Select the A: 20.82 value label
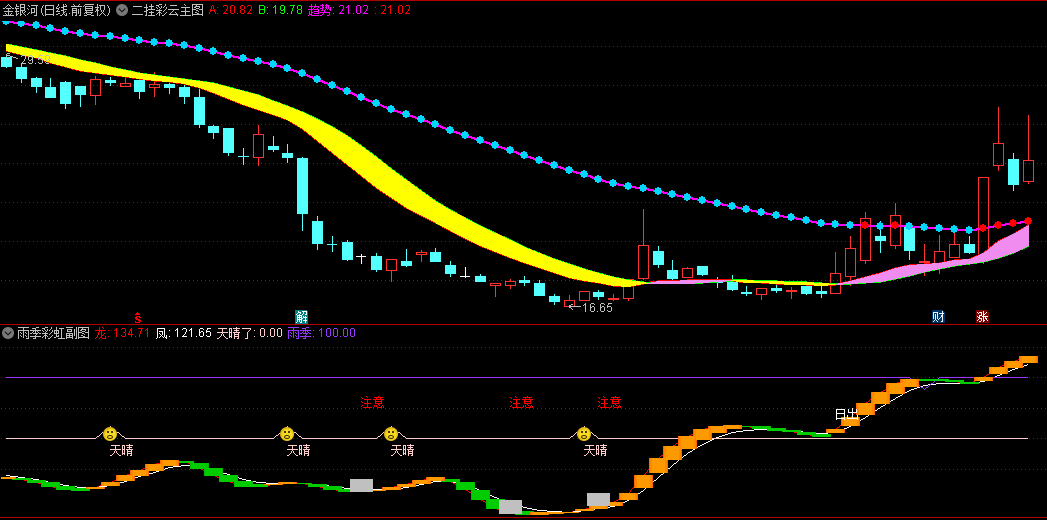Screen dimensions: 1047x520 (231, 10)
